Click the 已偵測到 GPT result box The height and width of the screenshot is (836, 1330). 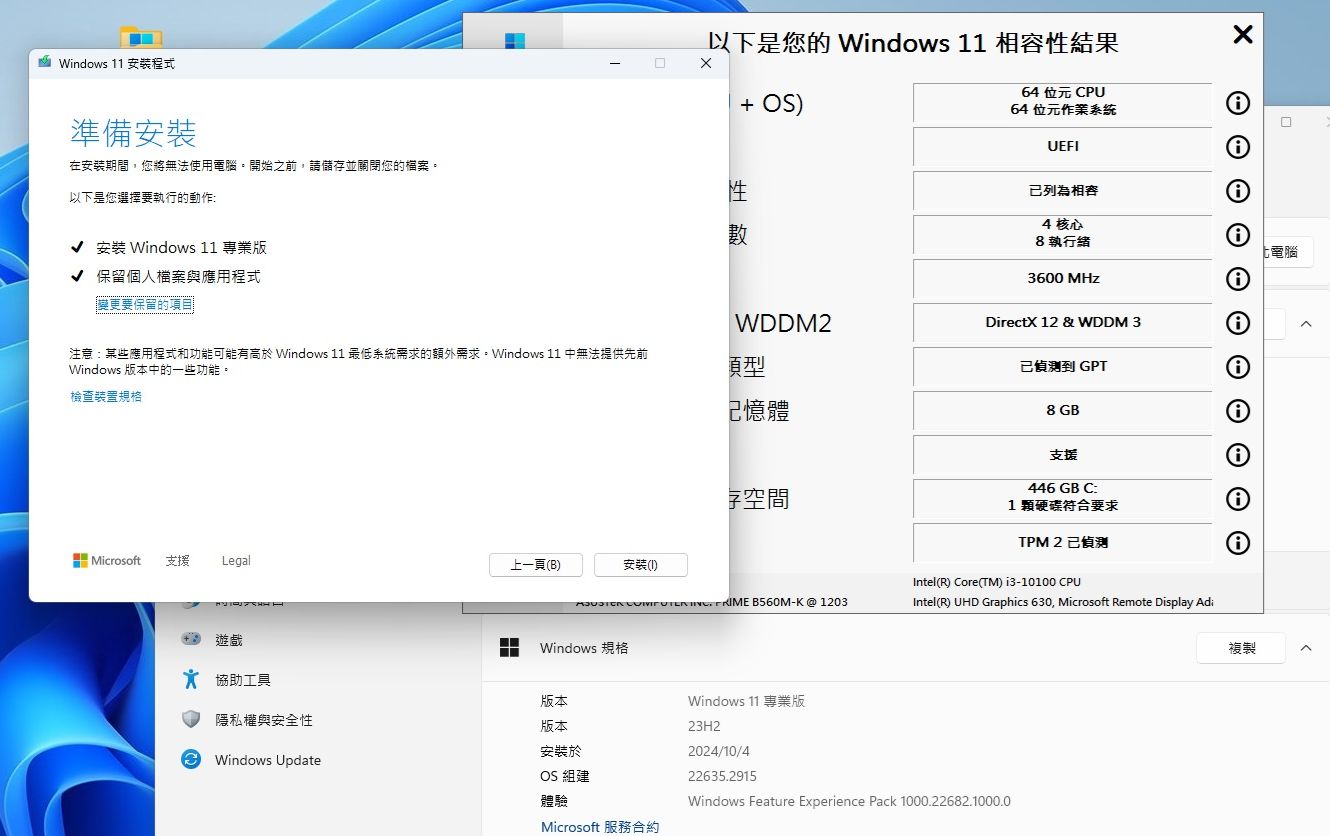pyautogui.click(x=1063, y=366)
